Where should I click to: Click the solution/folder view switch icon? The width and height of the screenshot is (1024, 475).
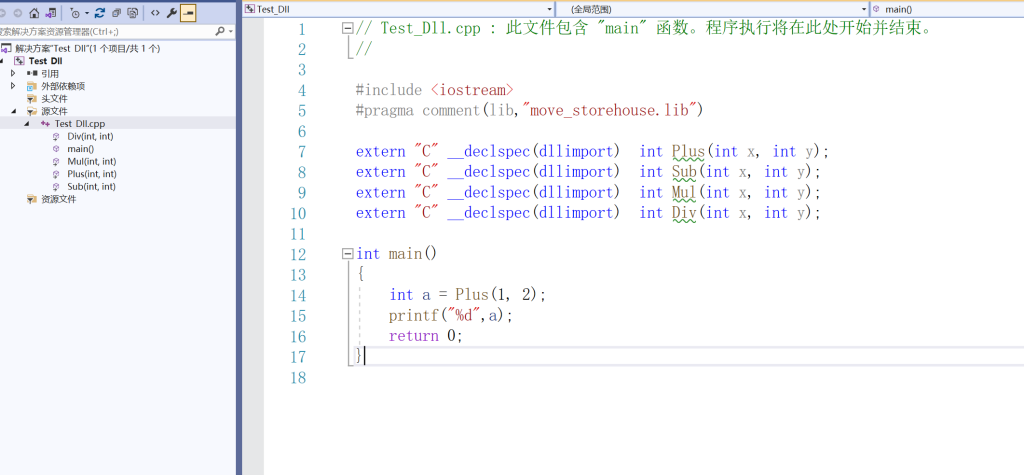[x=51, y=13]
